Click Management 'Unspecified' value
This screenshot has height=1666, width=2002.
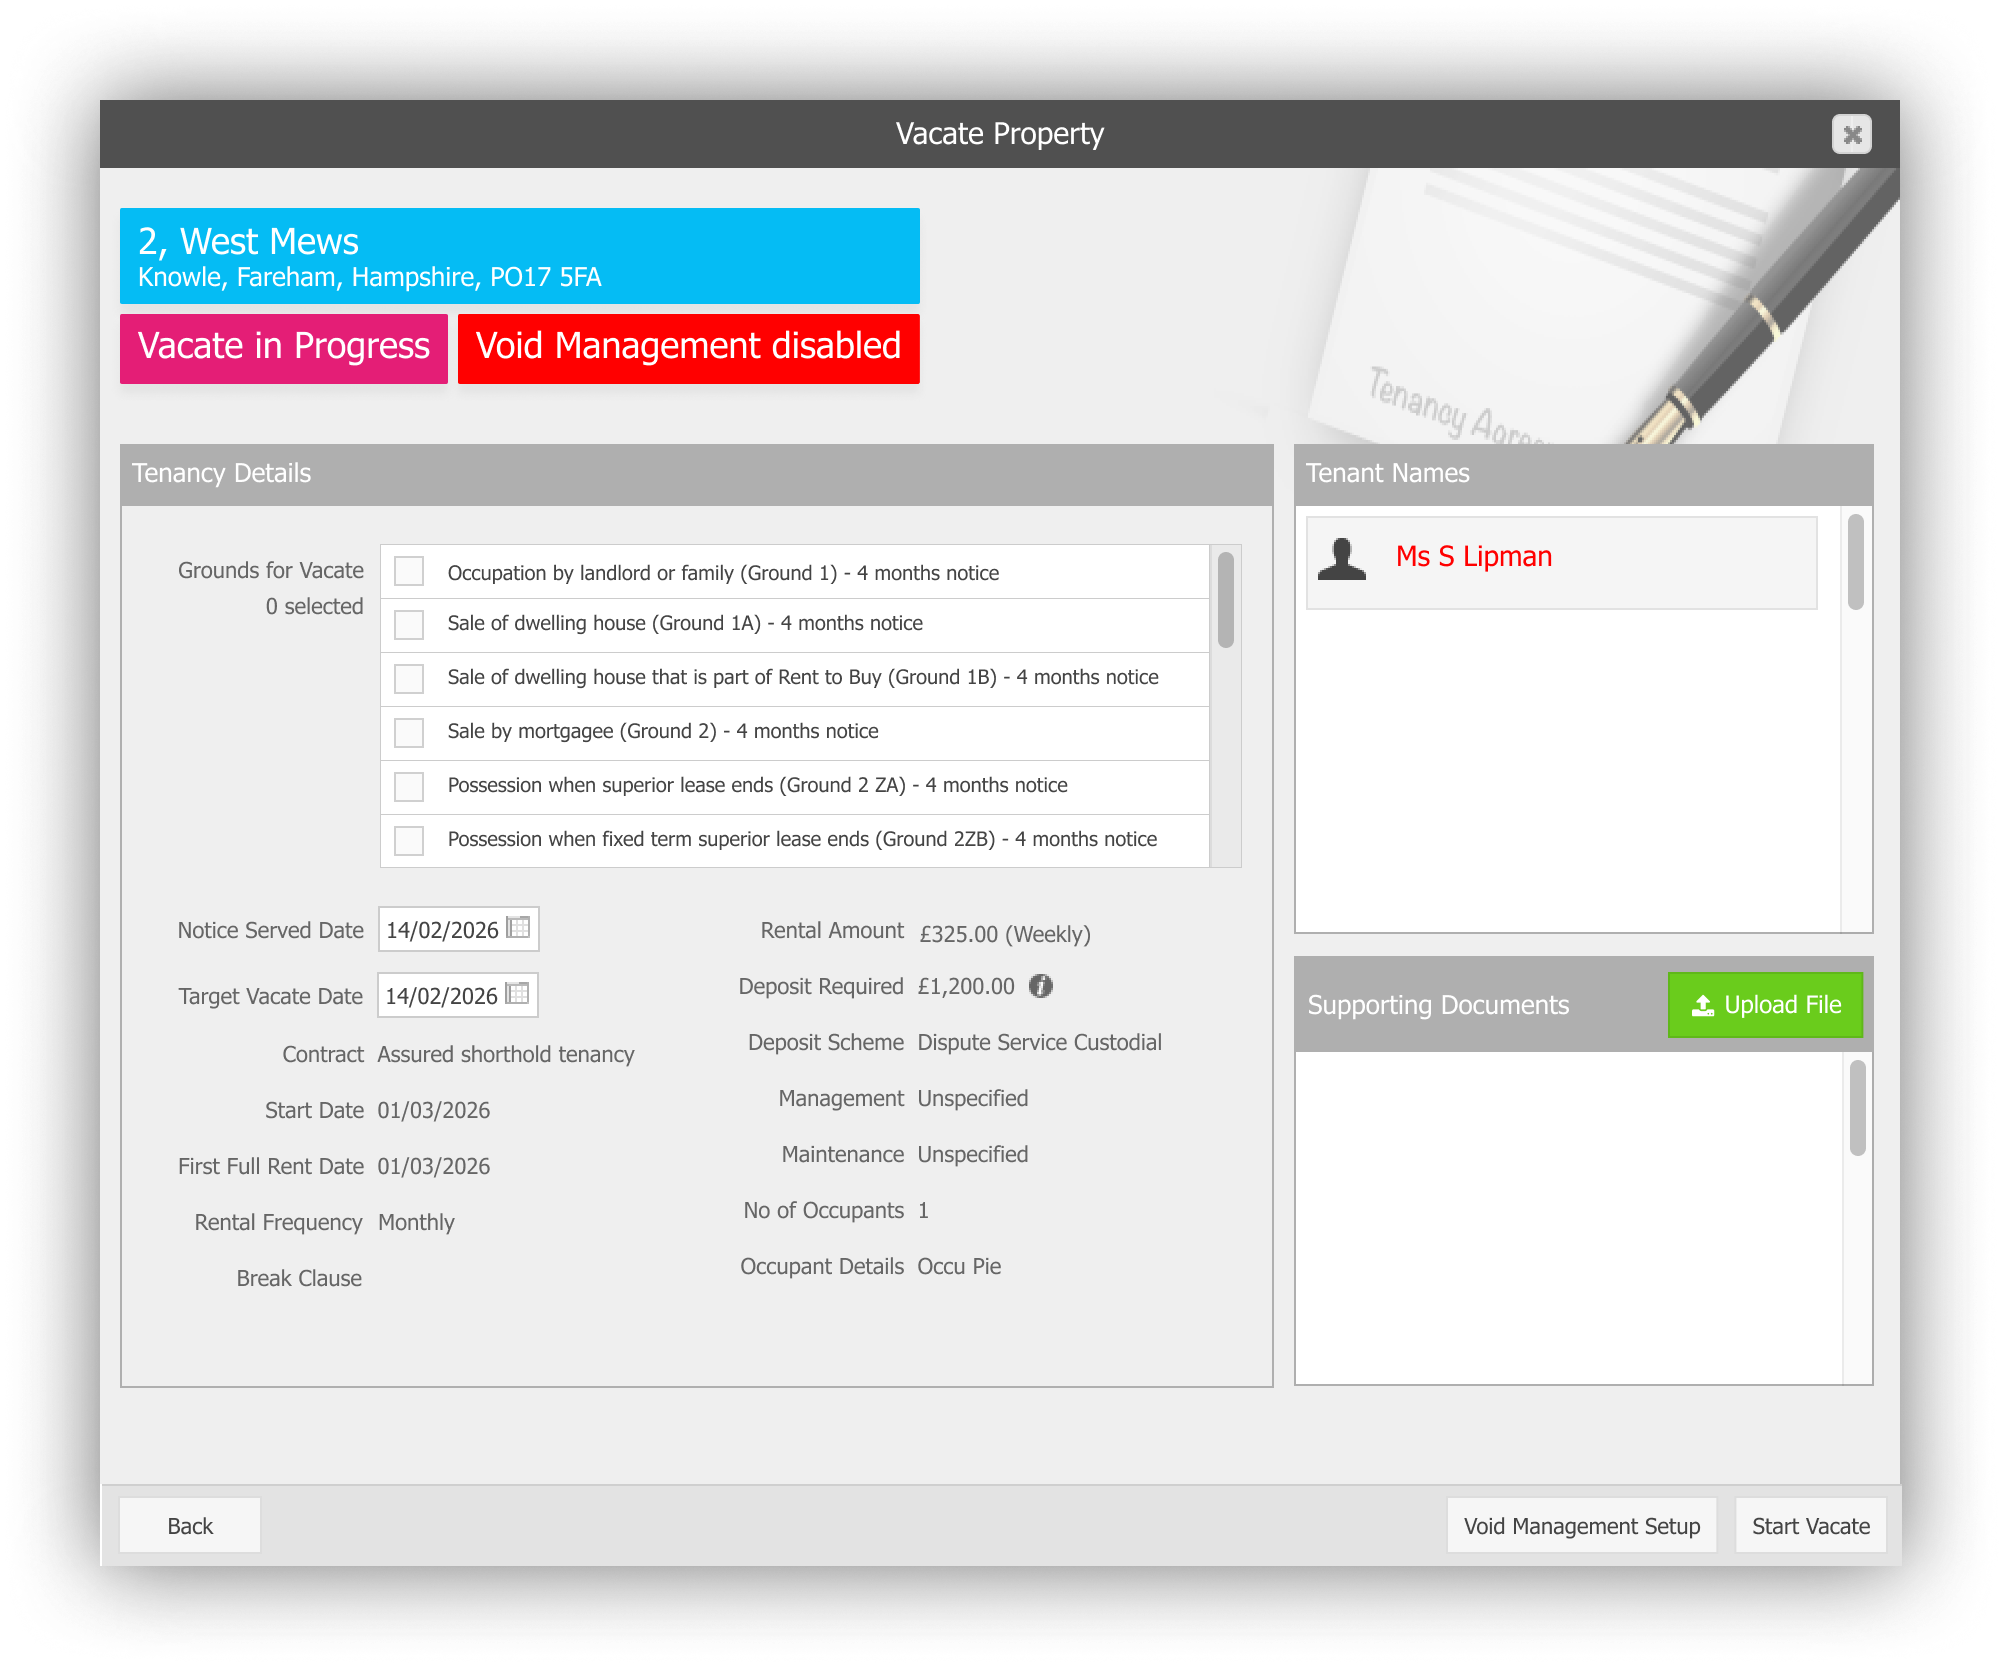point(973,1098)
